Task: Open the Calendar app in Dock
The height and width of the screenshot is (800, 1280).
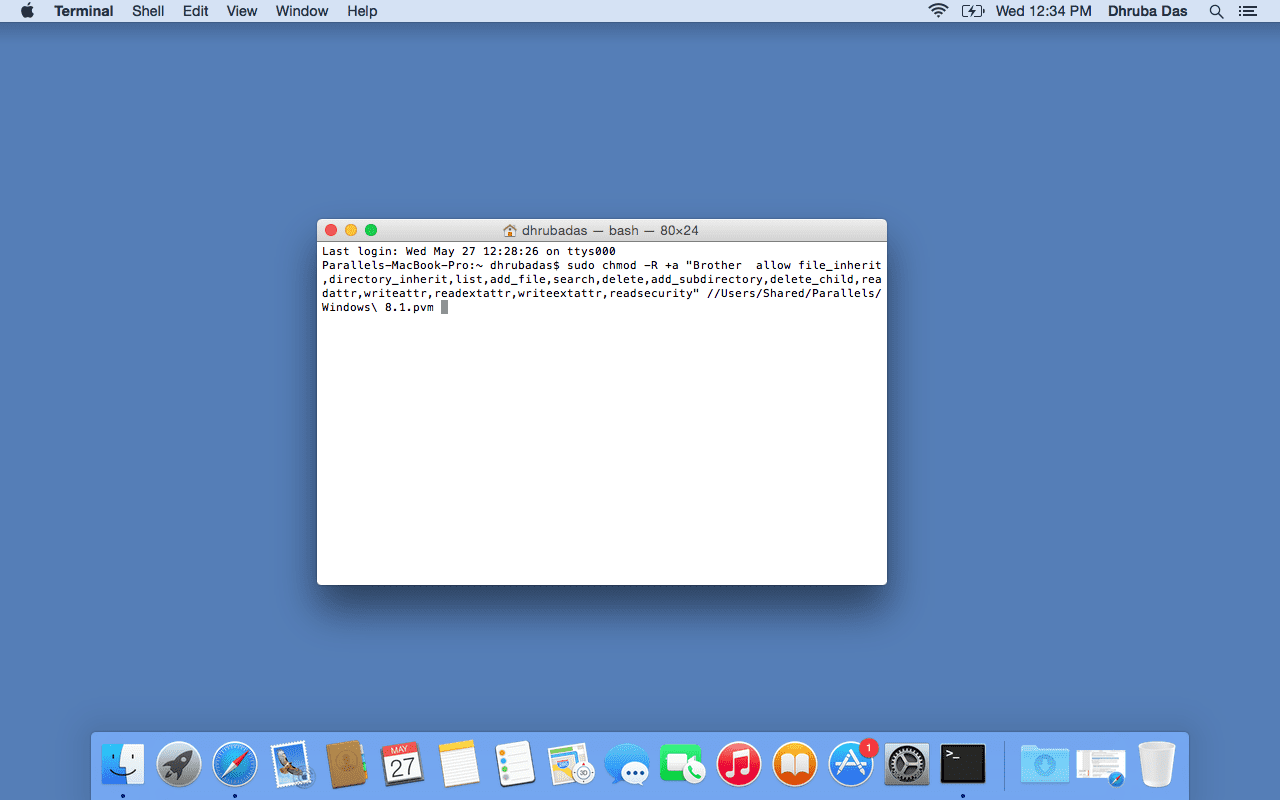Action: coord(402,766)
